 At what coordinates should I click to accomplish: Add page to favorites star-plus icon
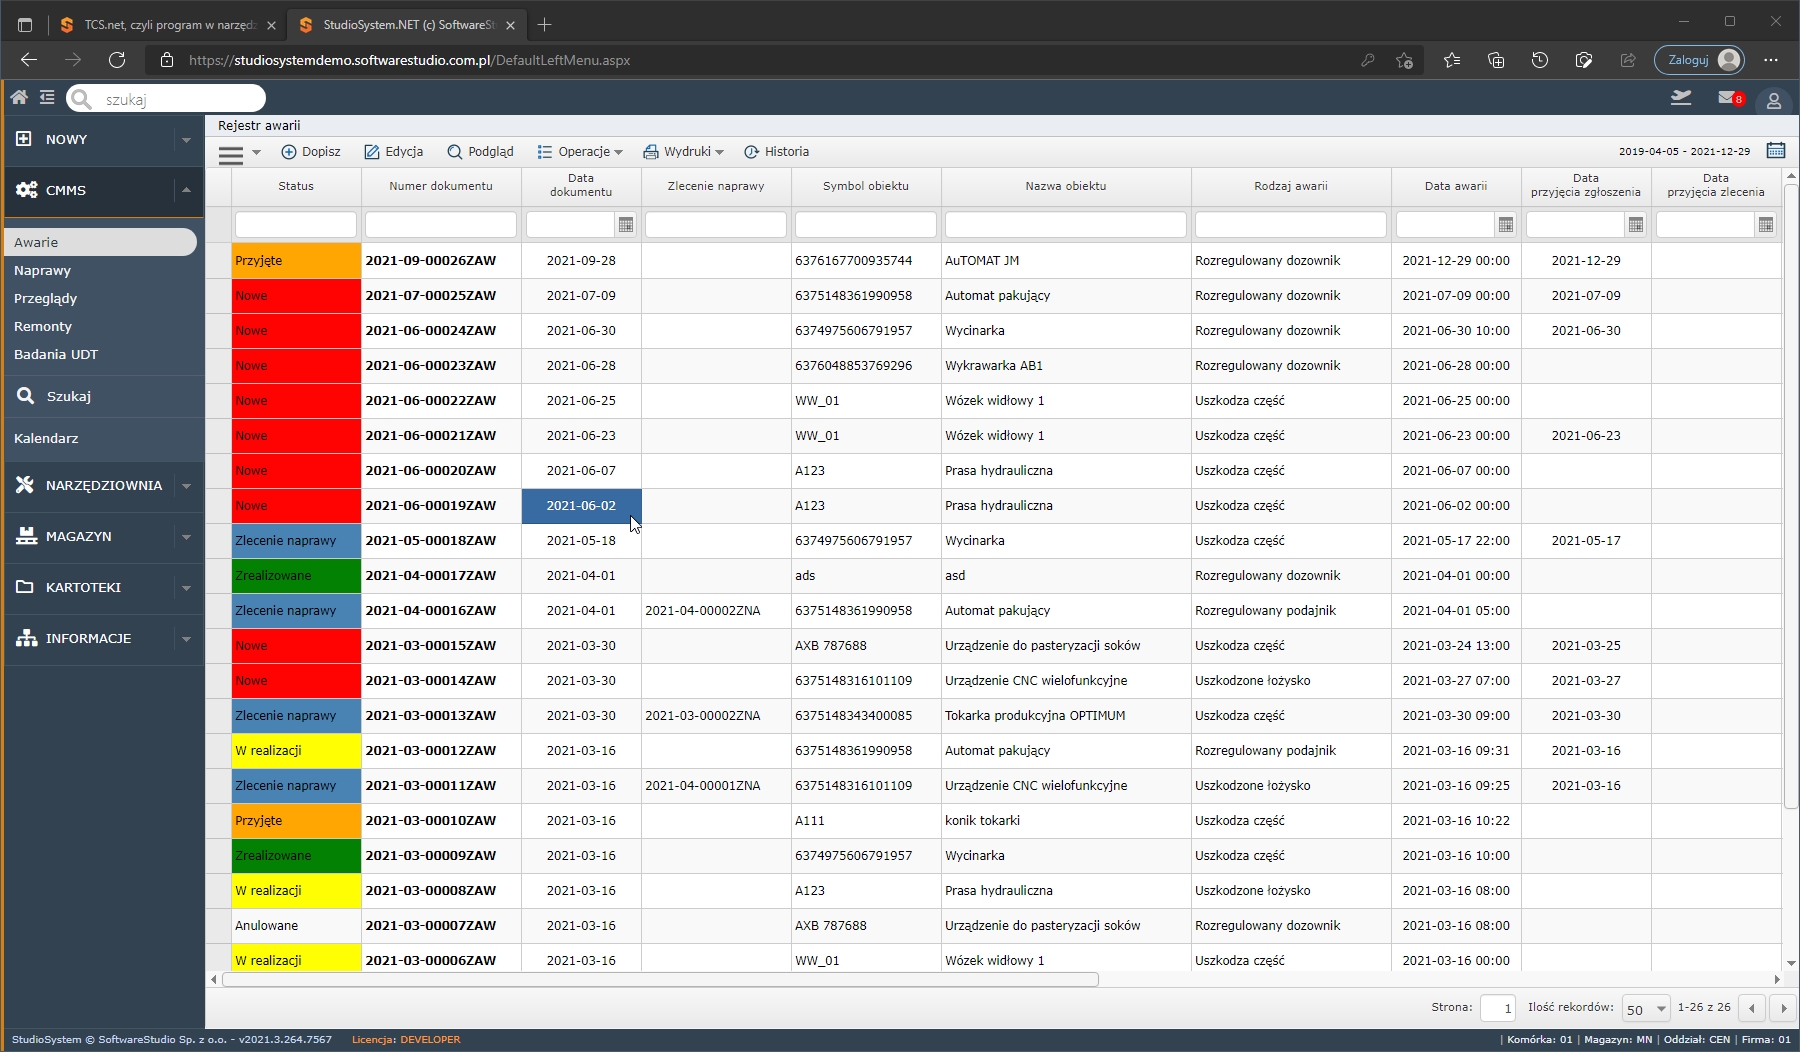tap(1405, 60)
